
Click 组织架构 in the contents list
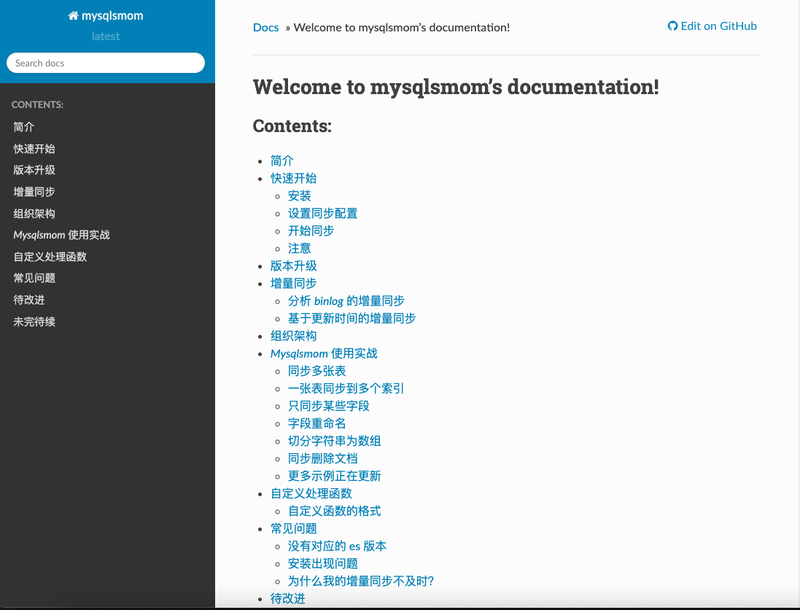293,336
